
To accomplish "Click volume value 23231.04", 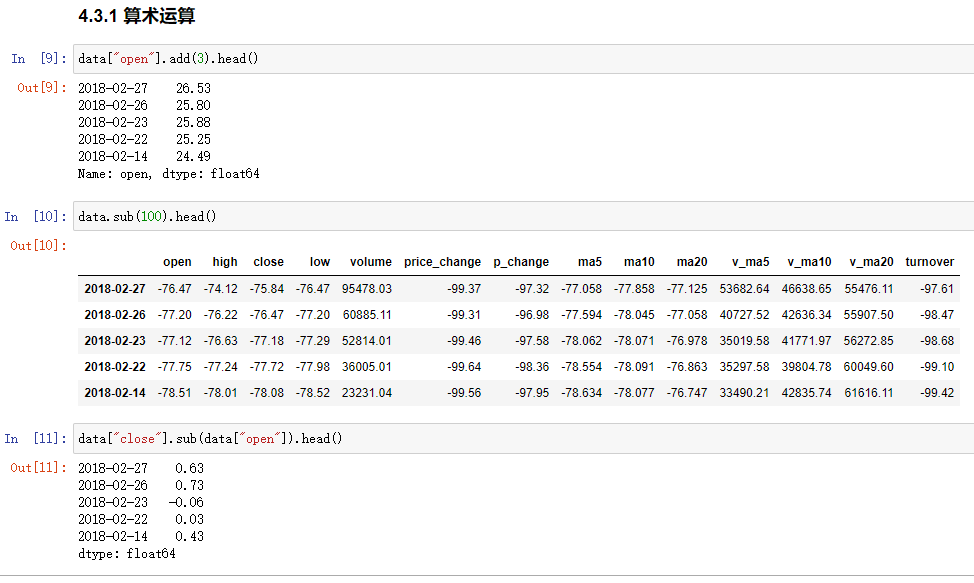I will click(x=367, y=393).
